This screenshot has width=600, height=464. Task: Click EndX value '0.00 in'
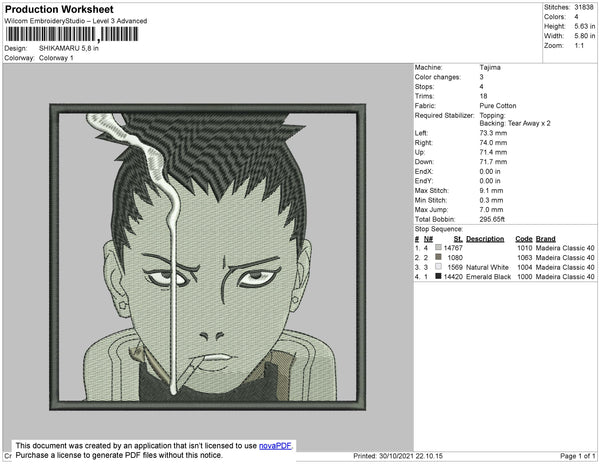[490, 171]
